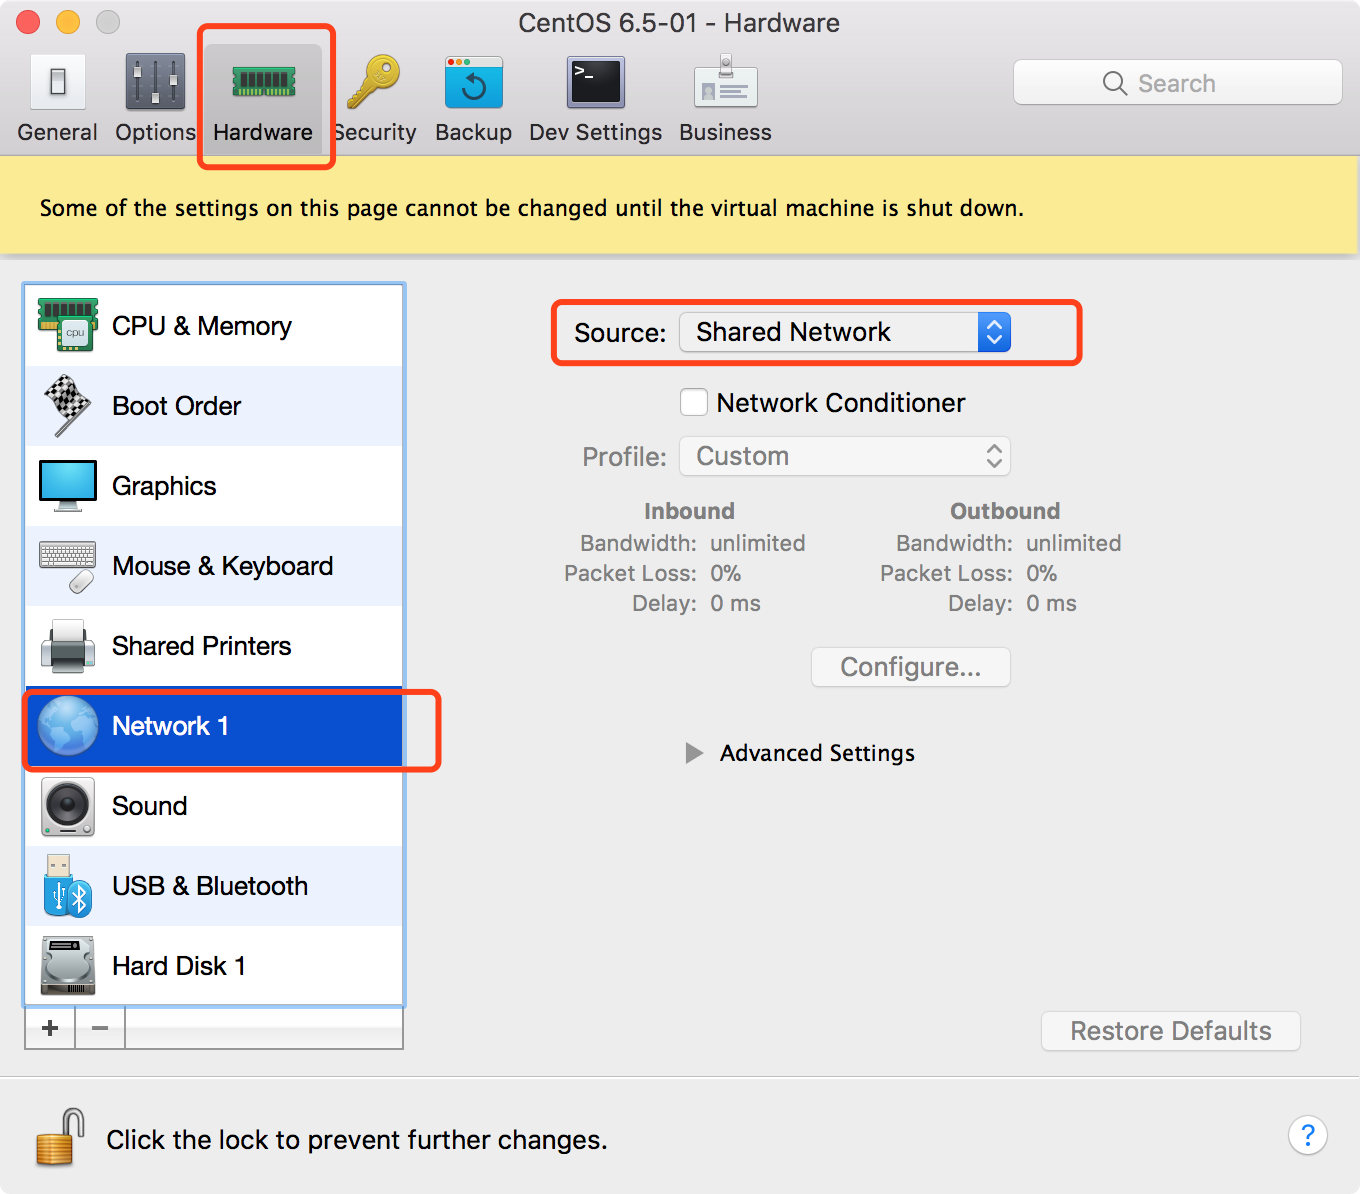This screenshot has height=1194, width=1360.
Task: Open the Security key icon
Action: 373,82
